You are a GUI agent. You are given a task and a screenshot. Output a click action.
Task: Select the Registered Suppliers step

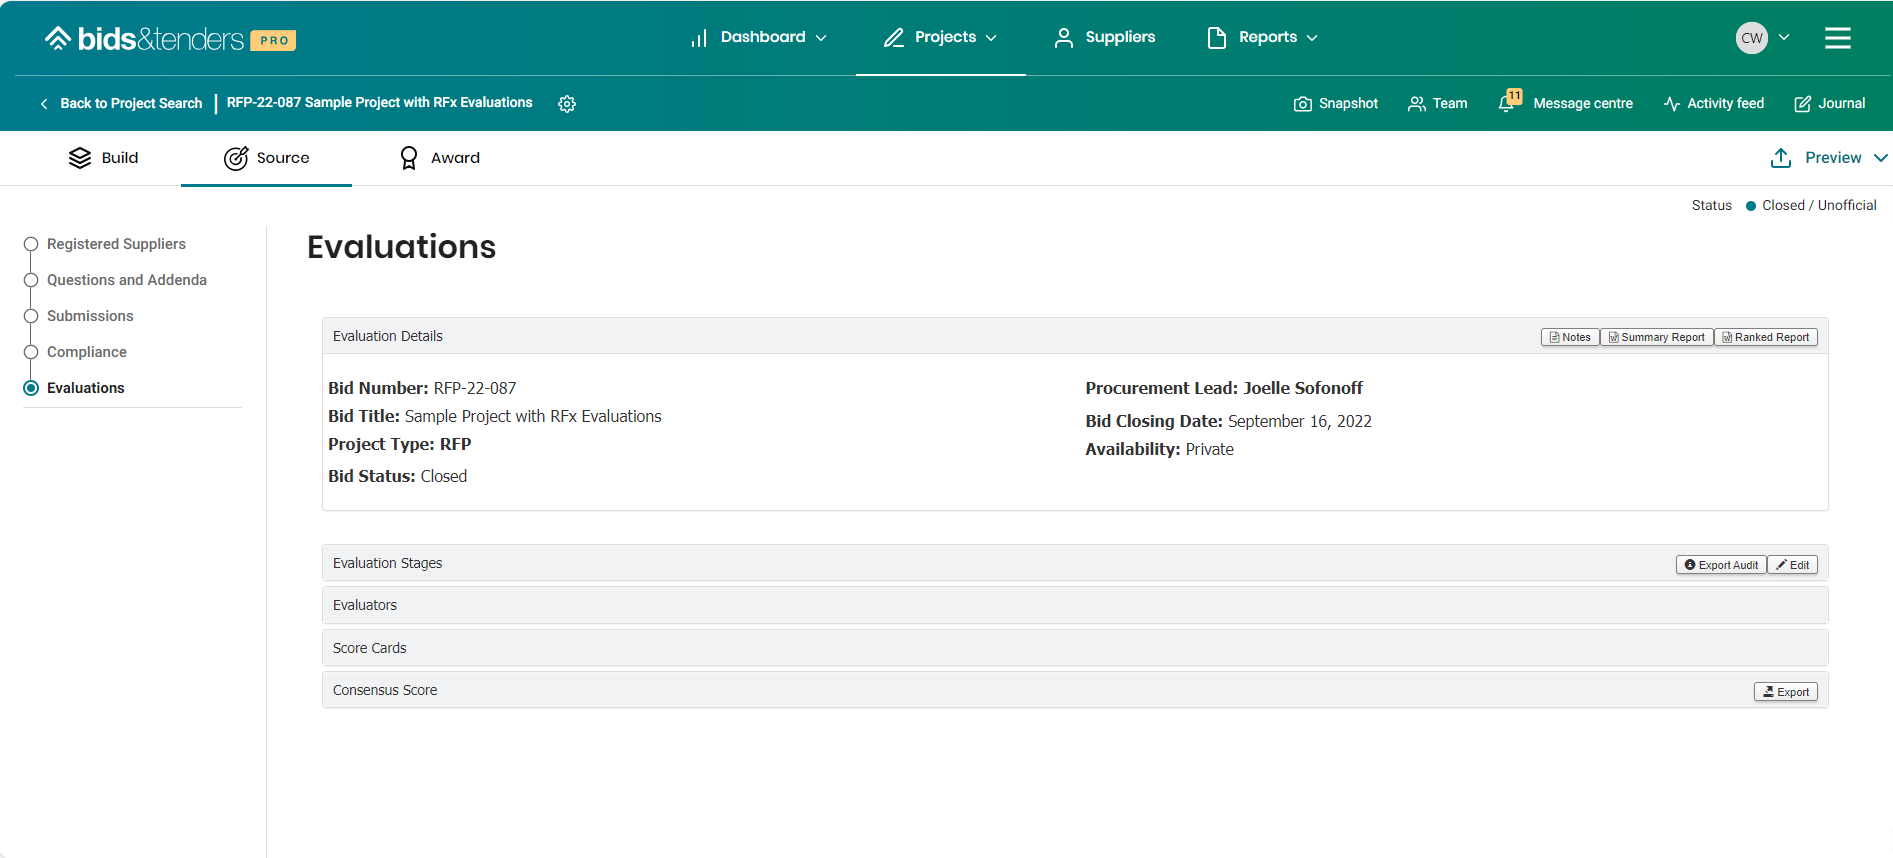coord(116,244)
